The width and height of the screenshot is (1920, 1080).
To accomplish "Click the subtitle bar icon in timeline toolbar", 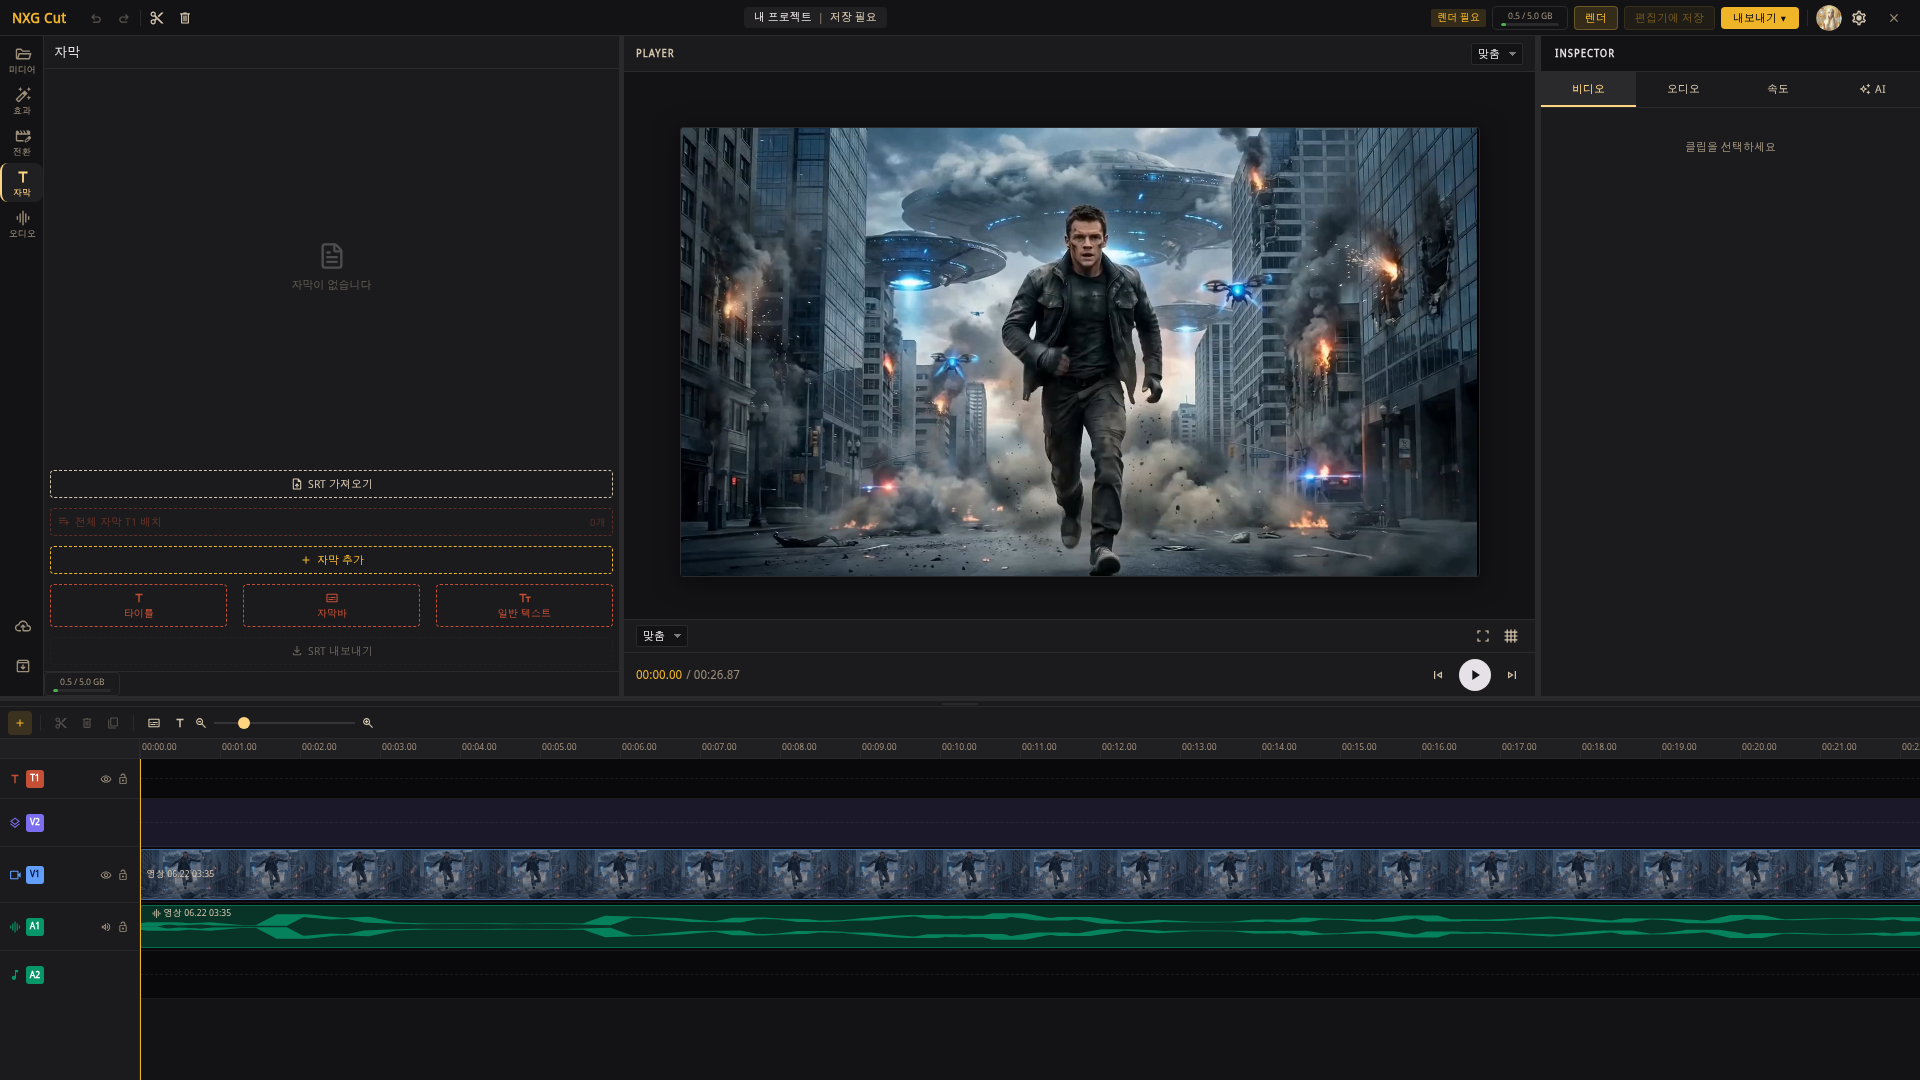I will tap(154, 723).
